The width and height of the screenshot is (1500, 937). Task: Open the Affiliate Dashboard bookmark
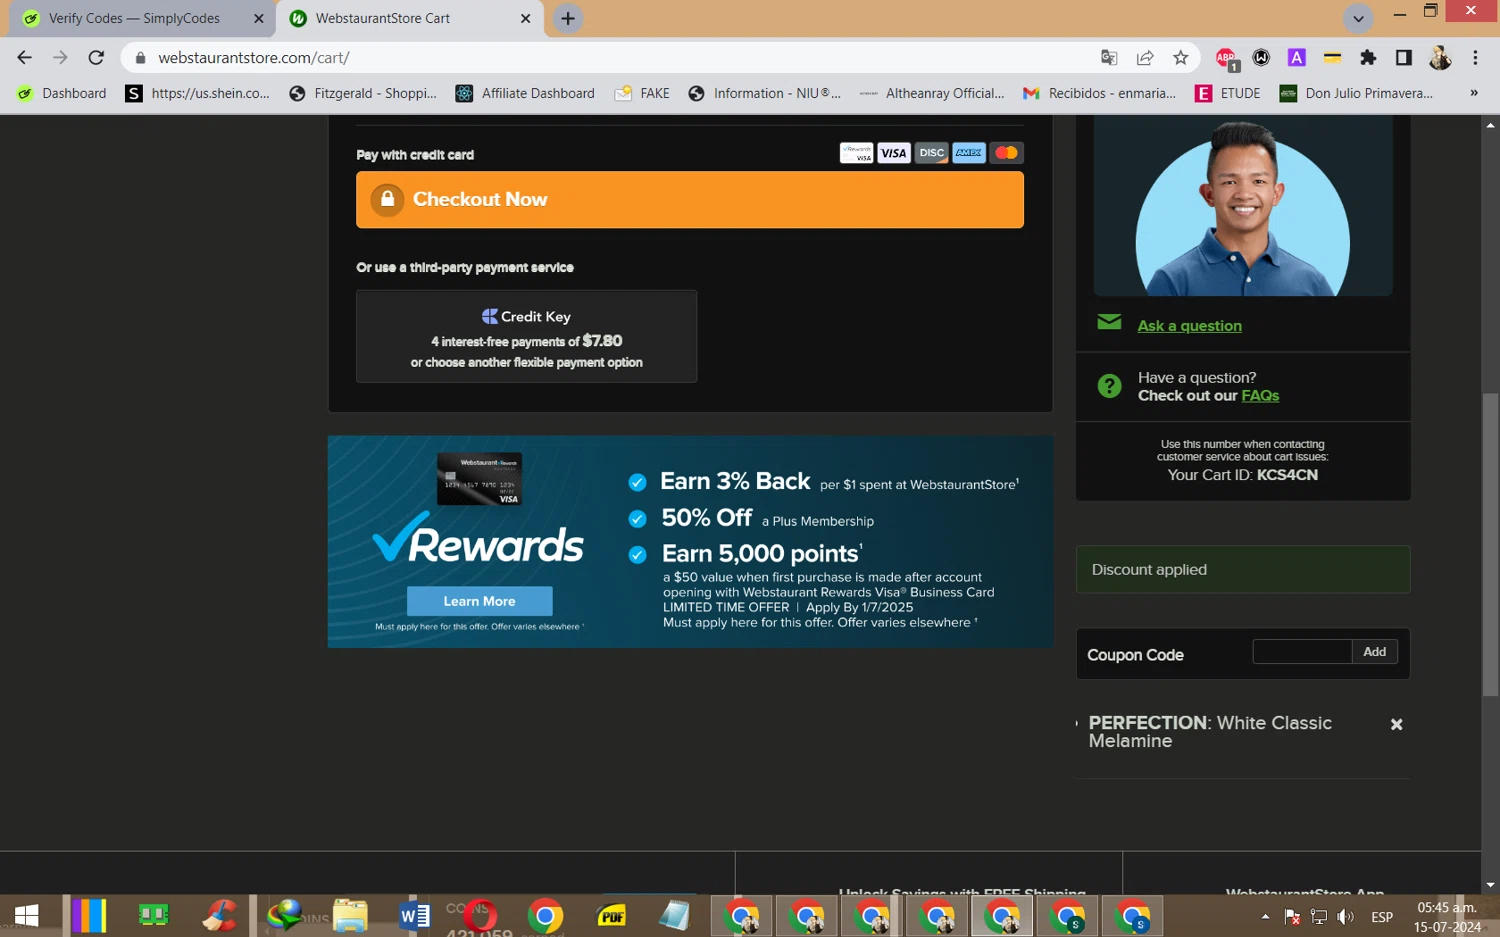tap(525, 93)
